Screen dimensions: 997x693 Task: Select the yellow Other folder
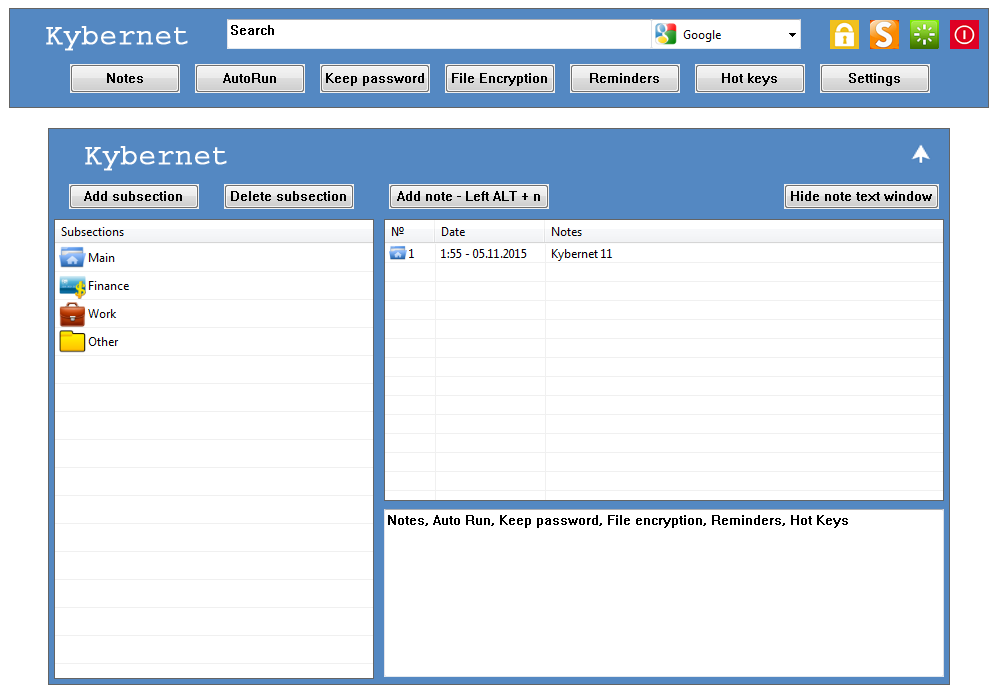[x=72, y=342]
